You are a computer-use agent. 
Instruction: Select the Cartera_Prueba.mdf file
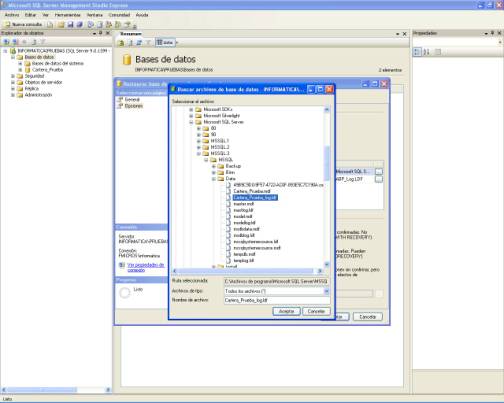(x=252, y=191)
